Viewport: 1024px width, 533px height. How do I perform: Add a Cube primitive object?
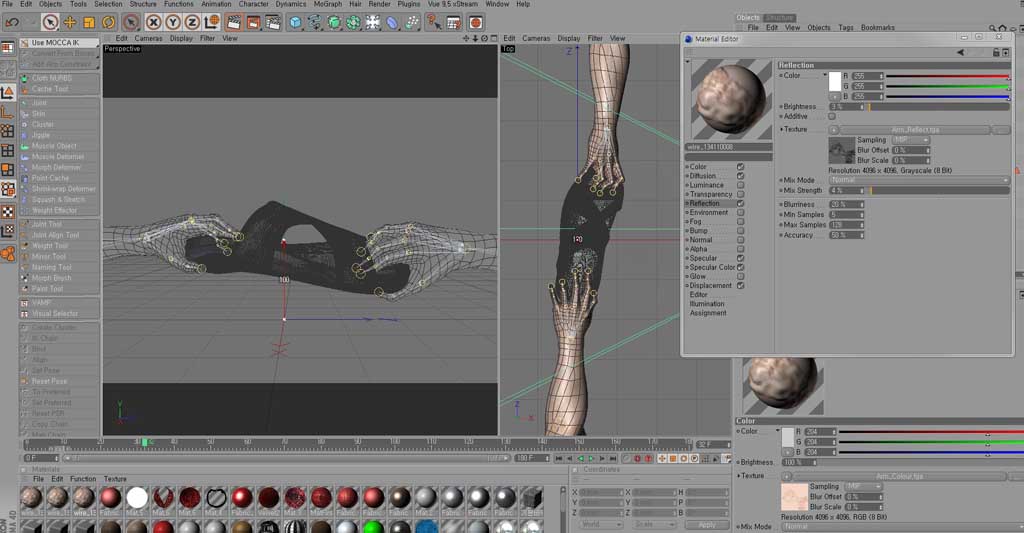[295, 23]
